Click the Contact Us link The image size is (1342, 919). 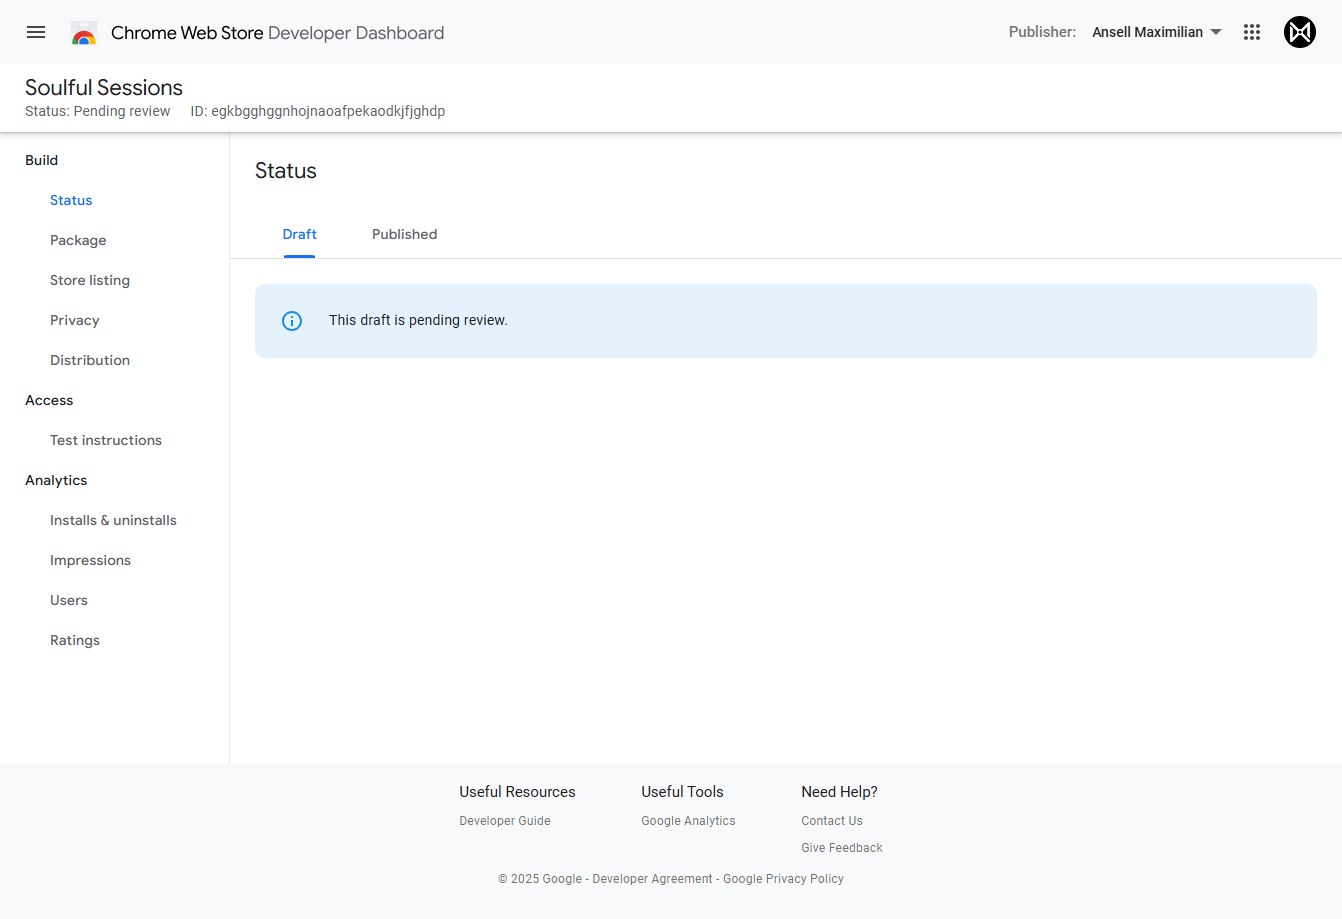pos(831,820)
